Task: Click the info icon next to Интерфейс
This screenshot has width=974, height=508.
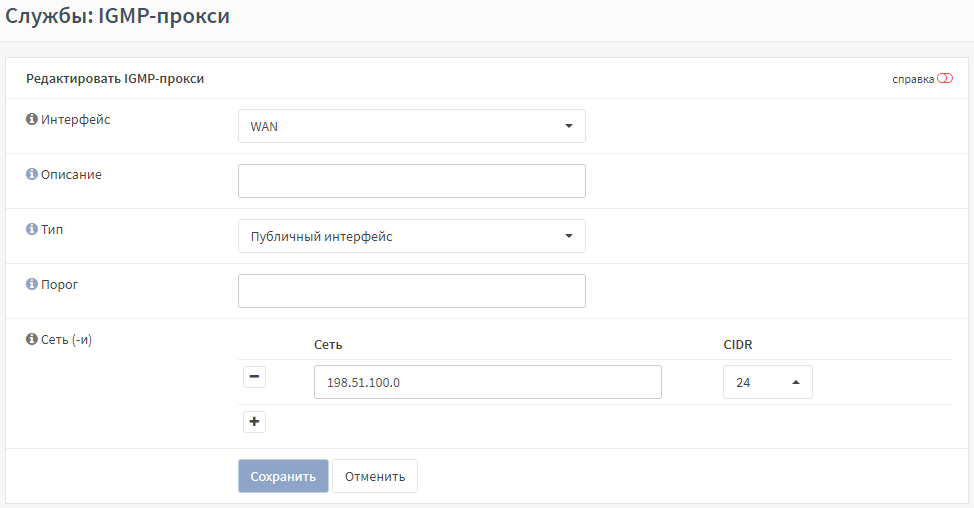Action: point(32,119)
